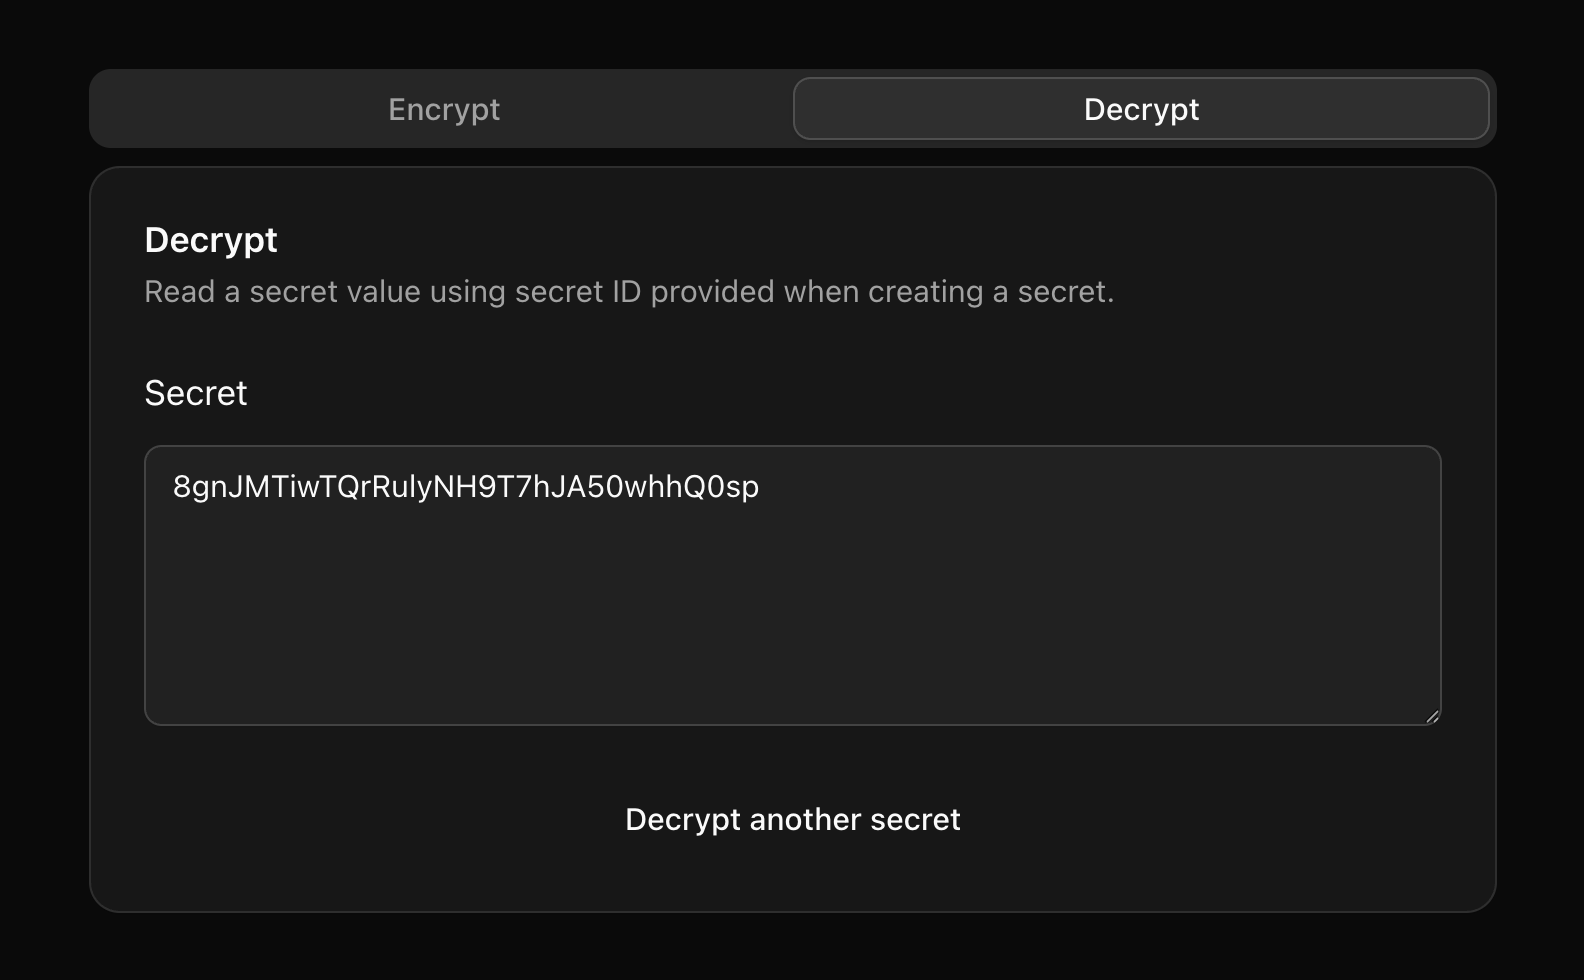Click the Decrypt another secret button
Viewport: 1584px width, 980px height.
(x=792, y=819)
